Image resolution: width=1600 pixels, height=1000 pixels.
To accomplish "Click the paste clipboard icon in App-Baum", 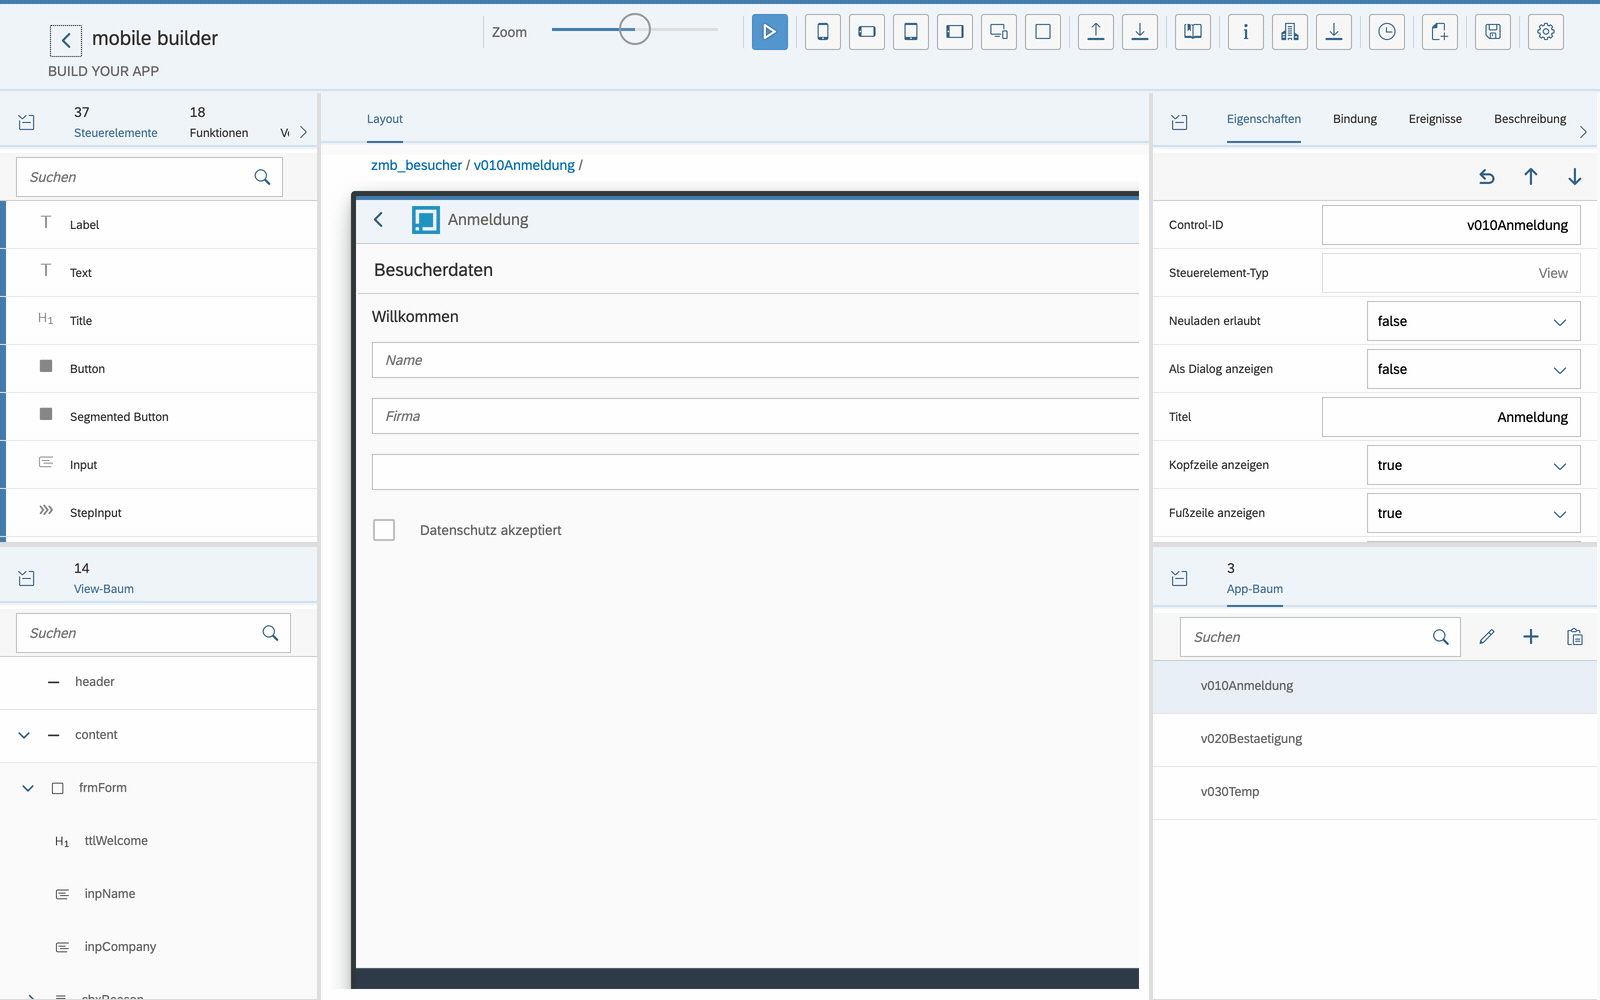I will 1575,637.
